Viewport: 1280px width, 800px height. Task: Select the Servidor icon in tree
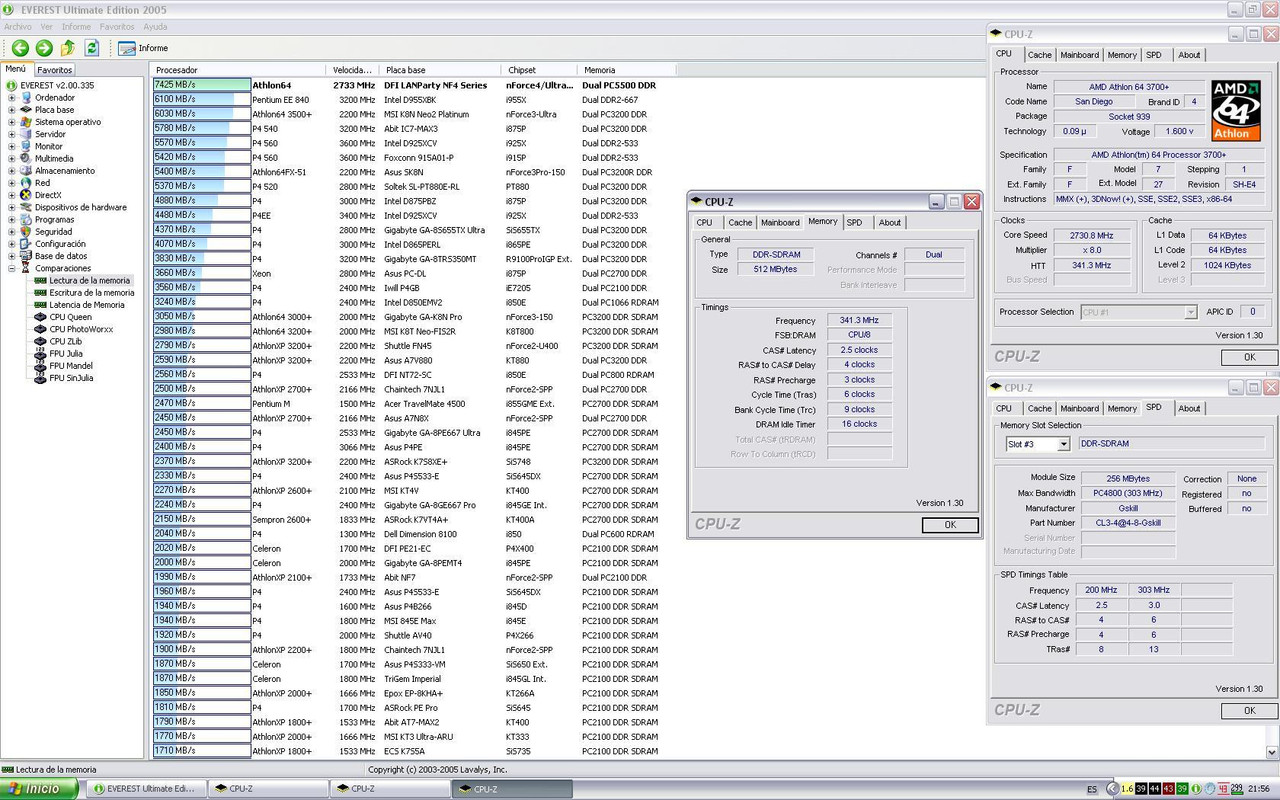(26, 134)
